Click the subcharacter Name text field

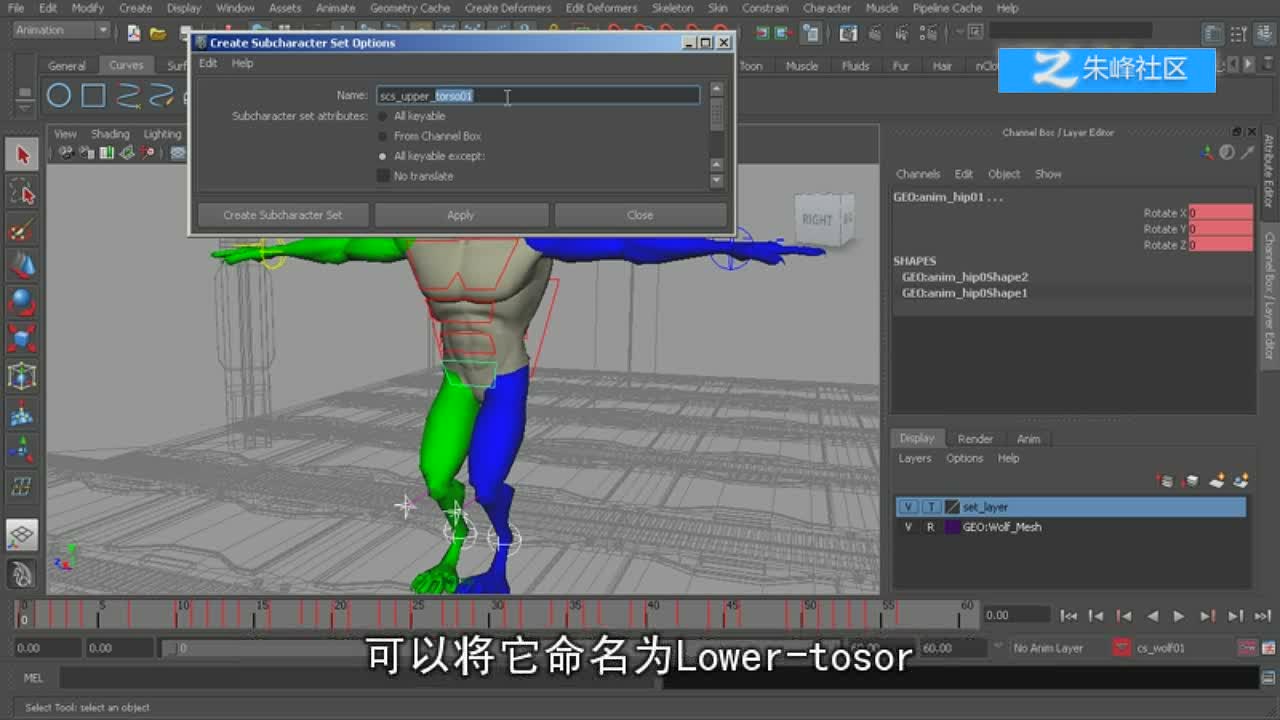tap(538, 96)
